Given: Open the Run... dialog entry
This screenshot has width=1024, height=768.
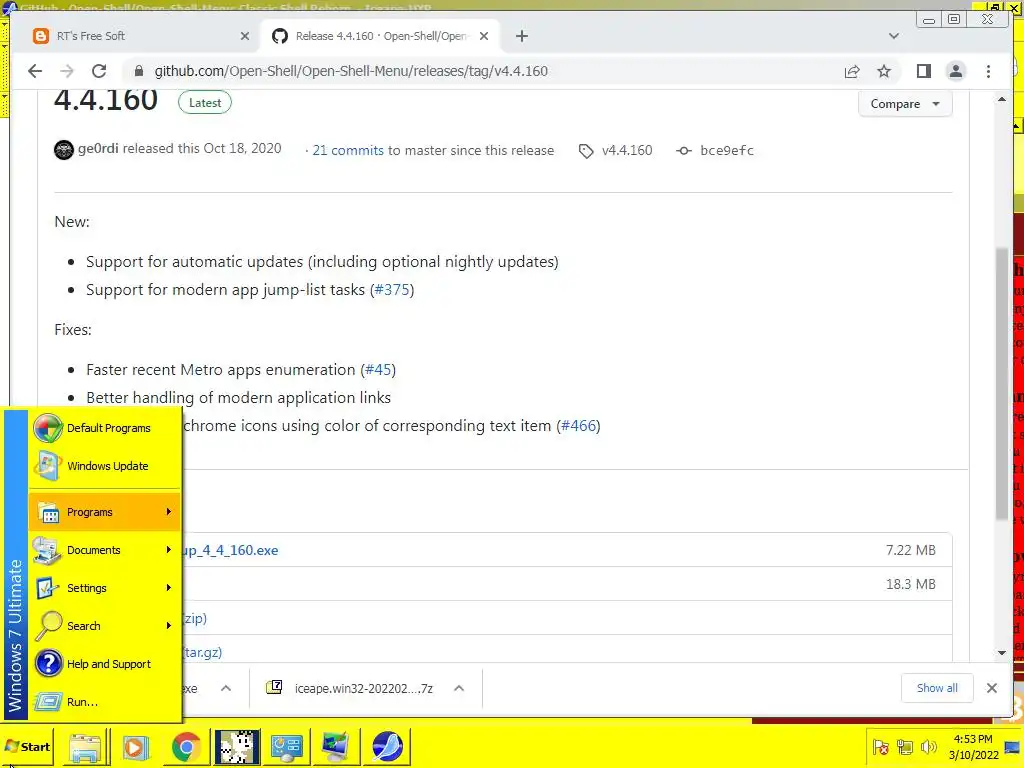Looking at the screenshot, I should pyautogui.click(x=104, y=701).
